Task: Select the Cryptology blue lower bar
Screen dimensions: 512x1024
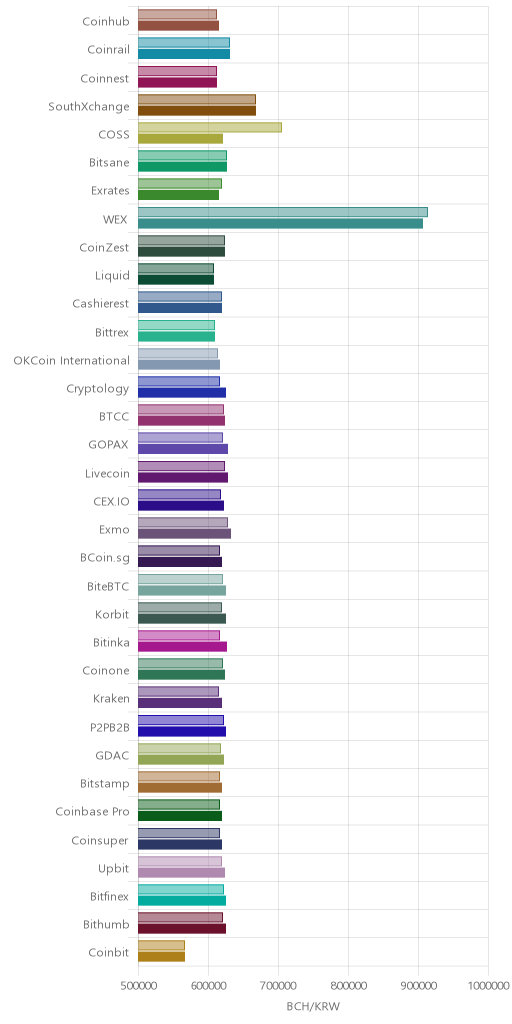Action: click(182, 392)
